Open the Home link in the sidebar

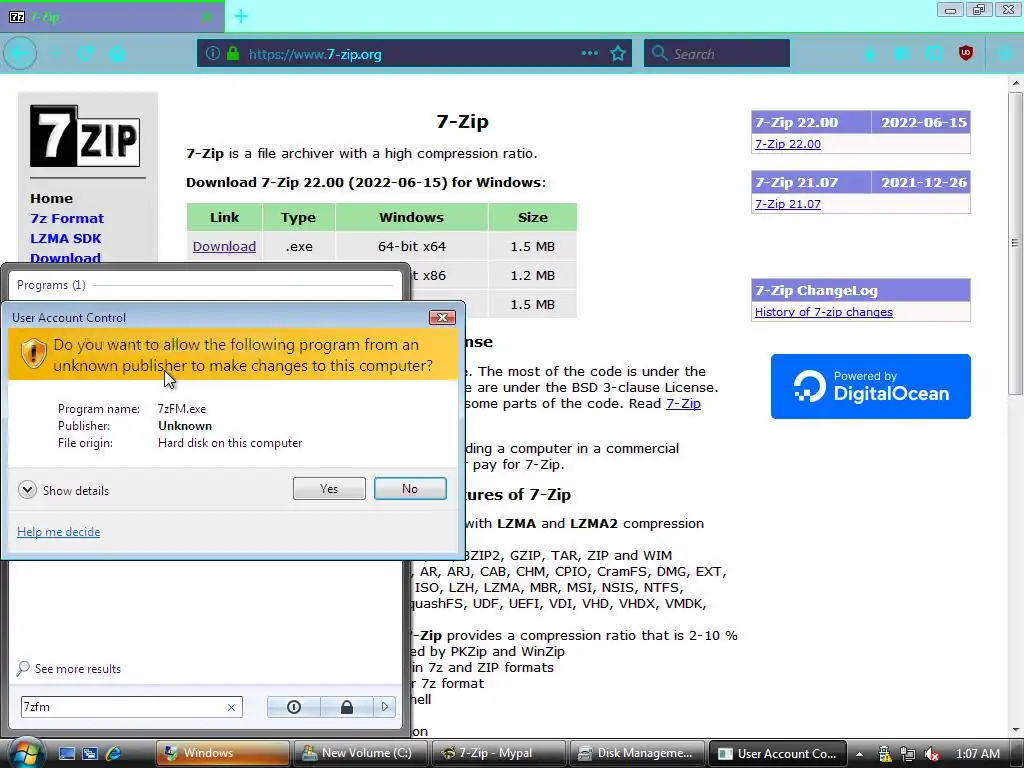point(52,199)
